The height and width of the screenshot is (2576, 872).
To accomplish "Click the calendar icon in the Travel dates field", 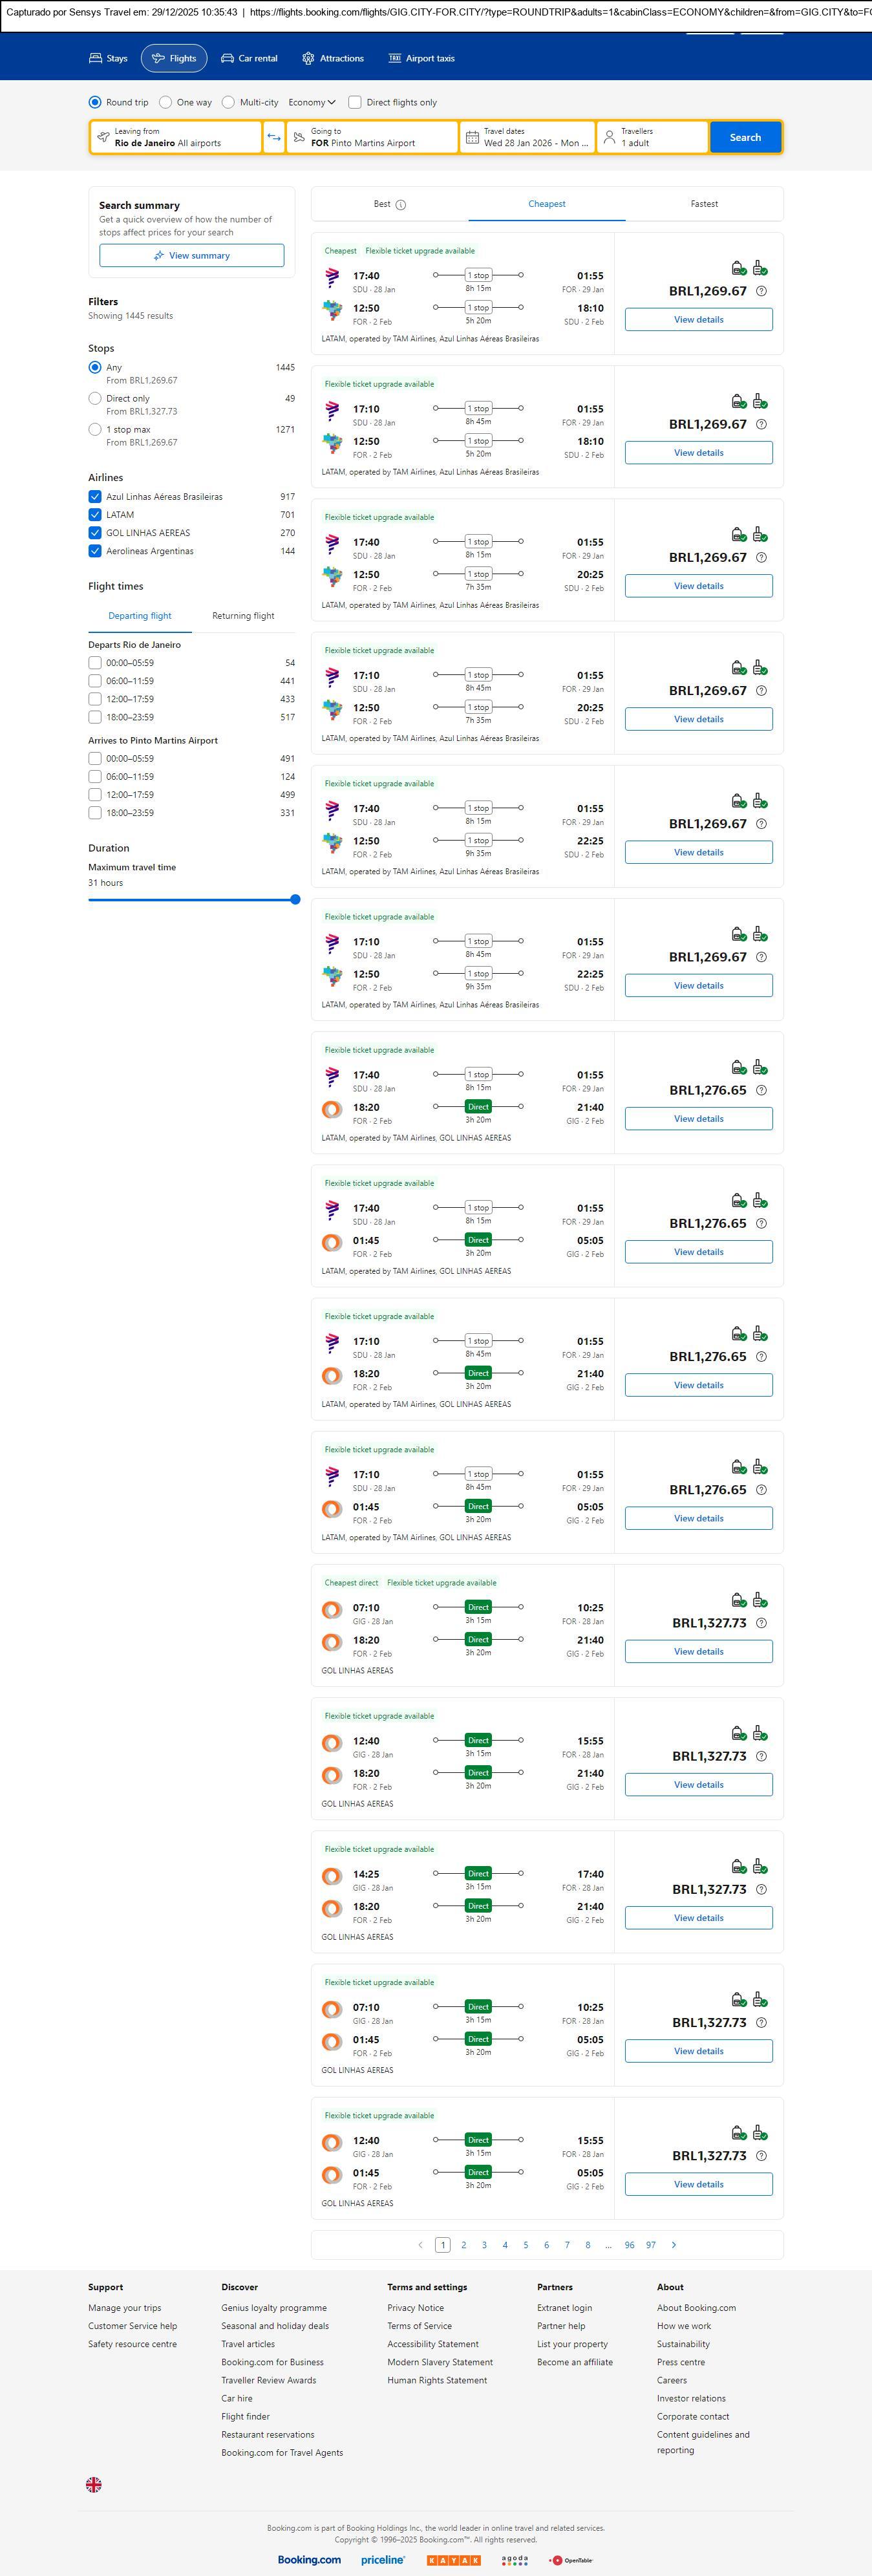I will 472,137.
